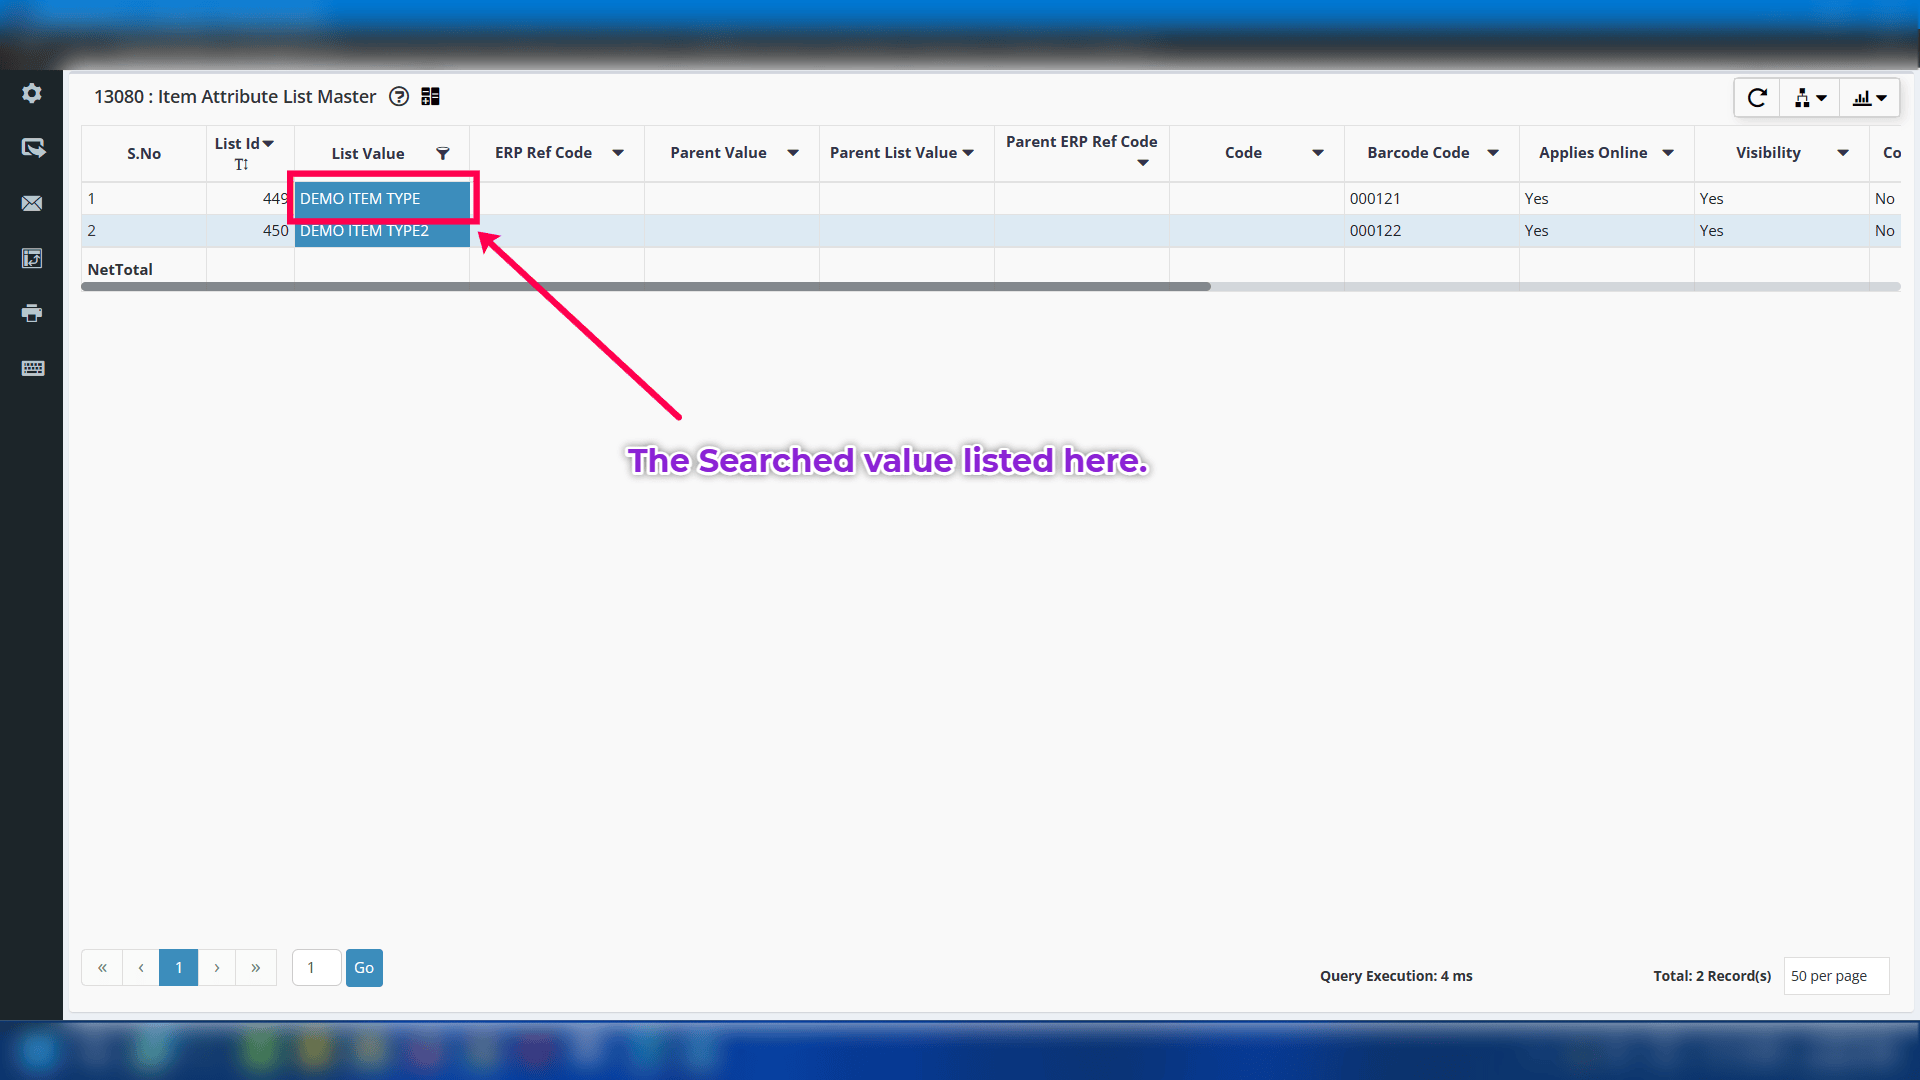
Task: Open the settings gear in sidebar
Action: coord(32,93)
